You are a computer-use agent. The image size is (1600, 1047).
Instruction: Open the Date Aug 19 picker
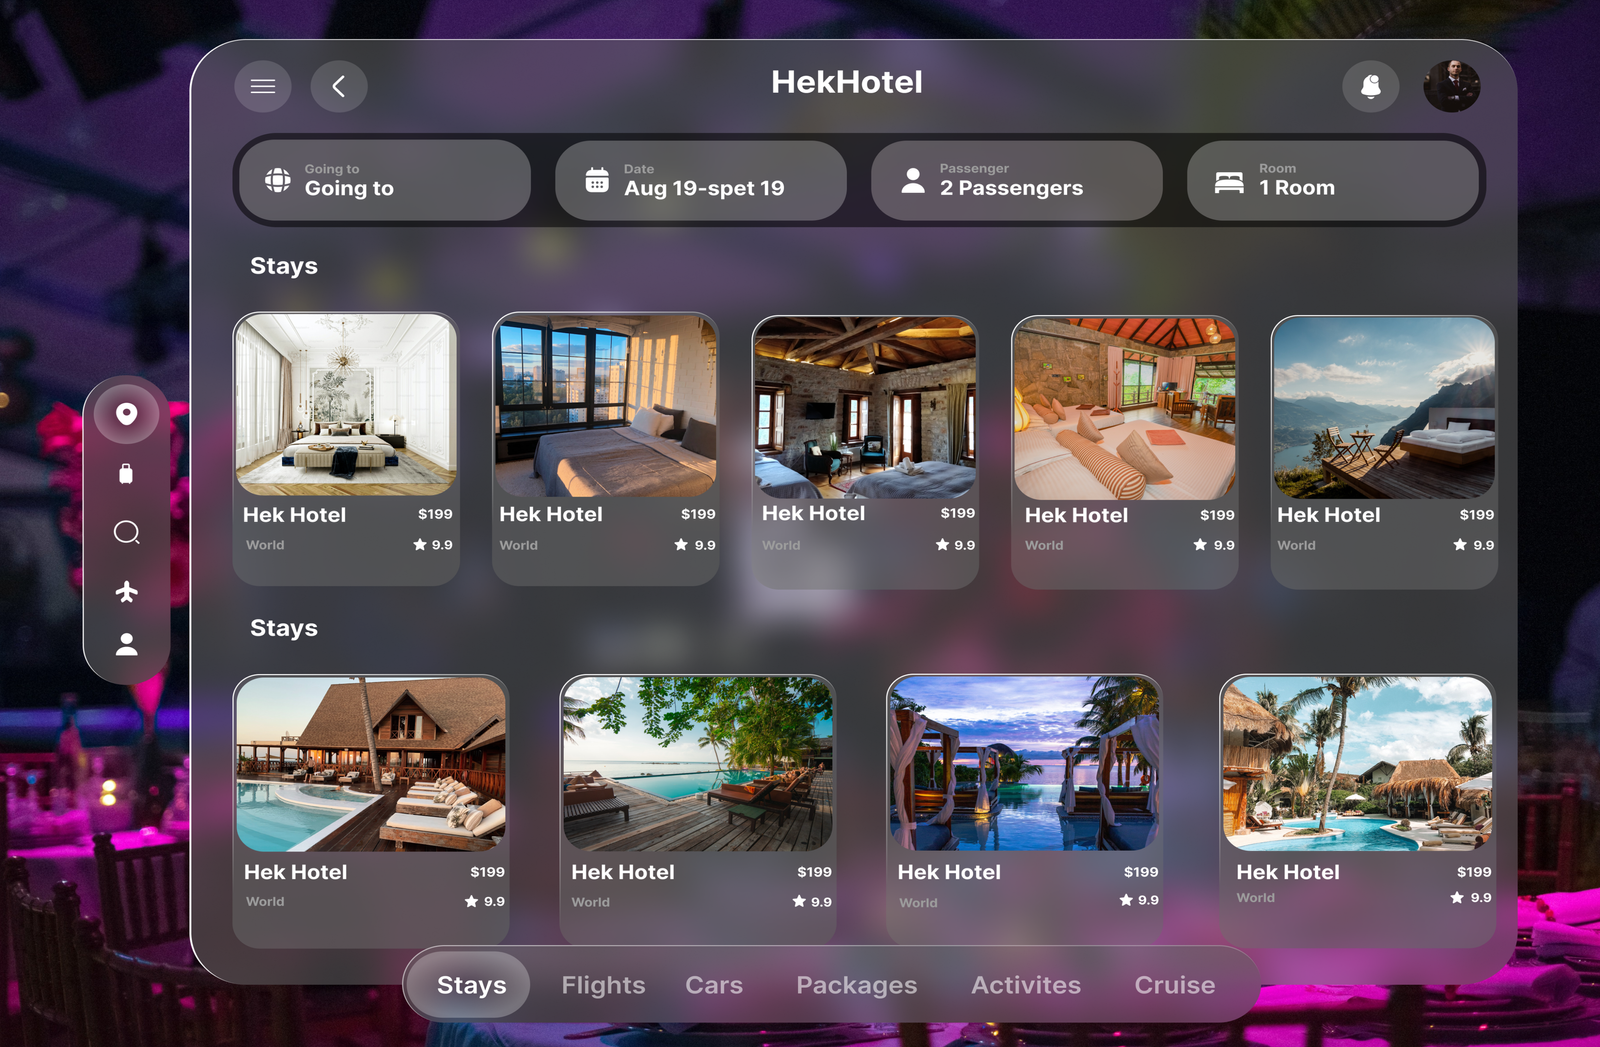pos(701,180)
